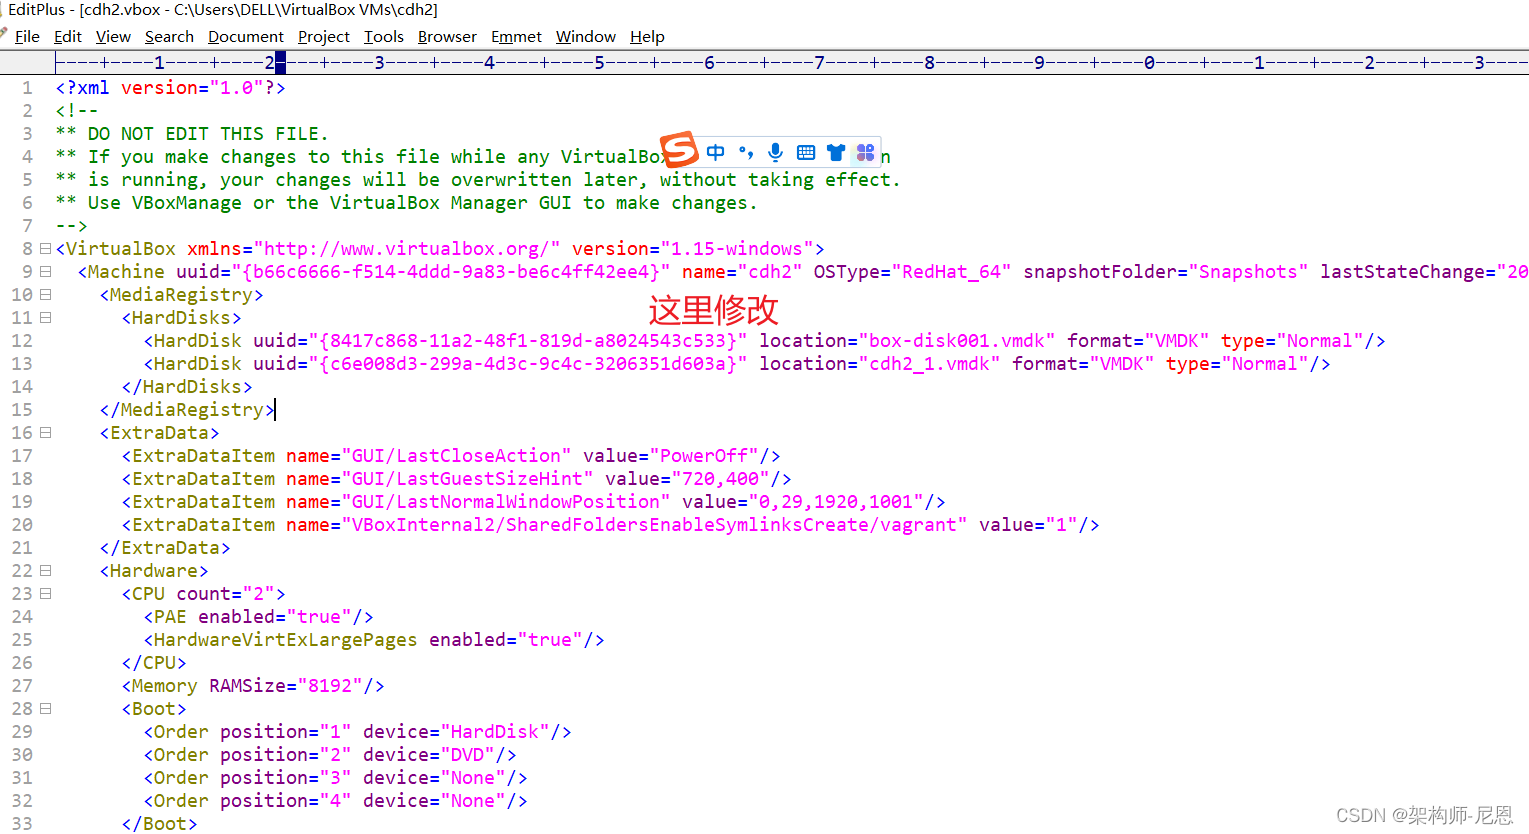Viewport: 1529px width, 834px height.
Task: Open the View menu
Action: coord(113,37)
